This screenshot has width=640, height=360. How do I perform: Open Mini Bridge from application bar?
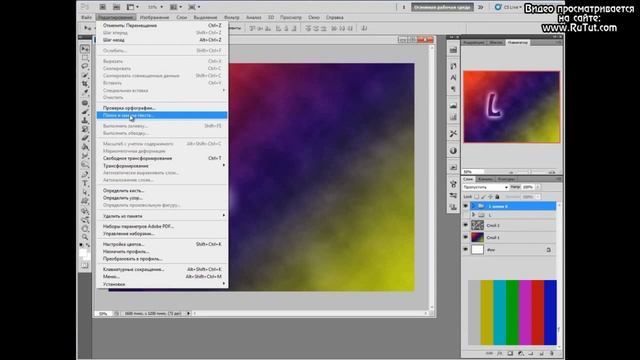(116, 7)
